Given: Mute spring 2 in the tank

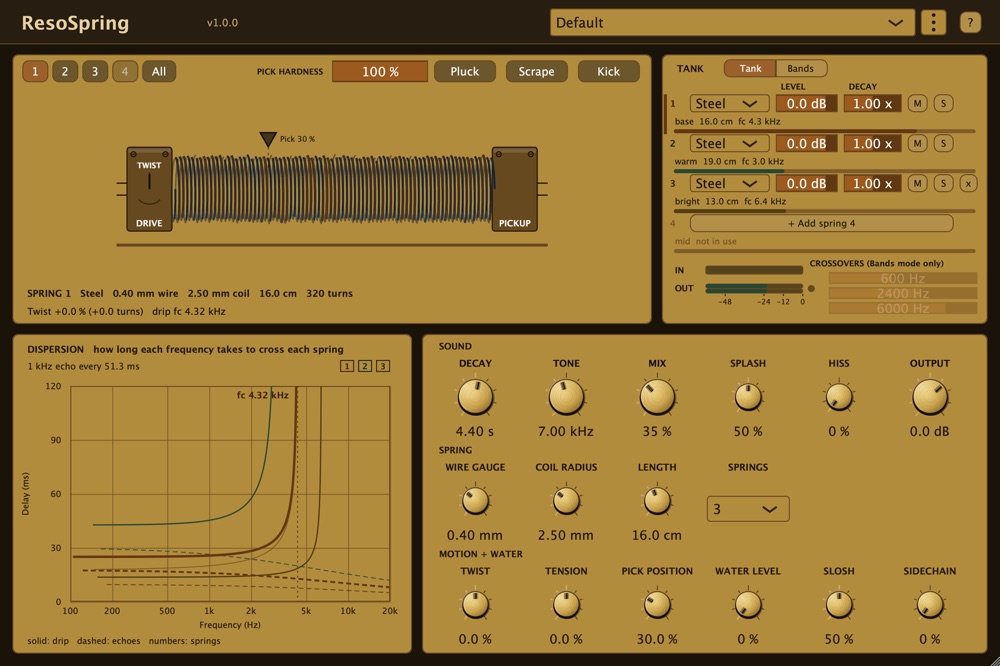Looking at the screenshot, I should (x=917, y=144).
